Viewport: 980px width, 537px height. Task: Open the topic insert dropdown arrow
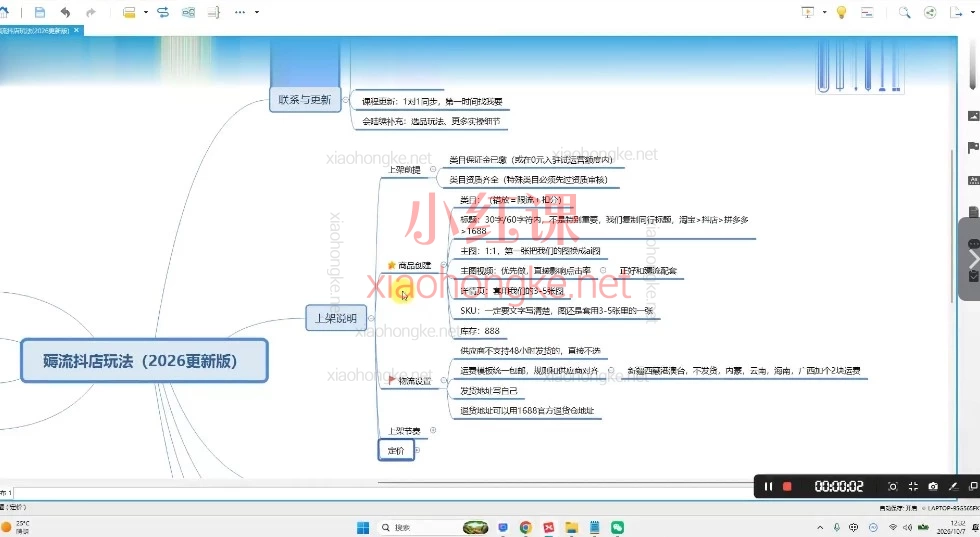(x=146, y=12)
